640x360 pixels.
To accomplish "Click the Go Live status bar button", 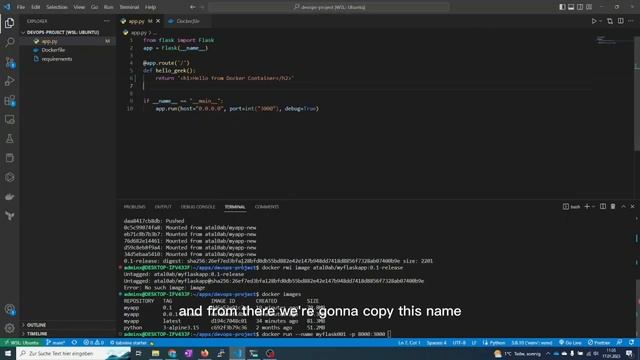I will pyautogui.click(x=570, y=342).
